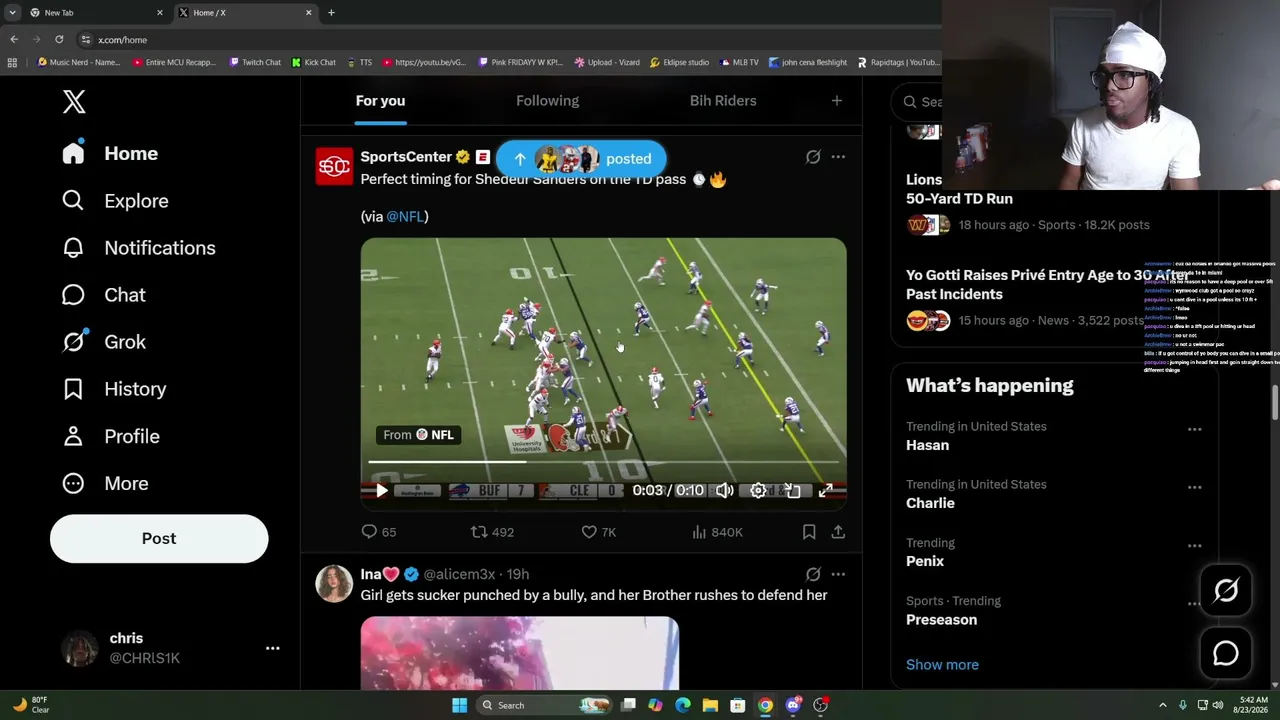Like the SportsCenter post

tap(599, 532)
